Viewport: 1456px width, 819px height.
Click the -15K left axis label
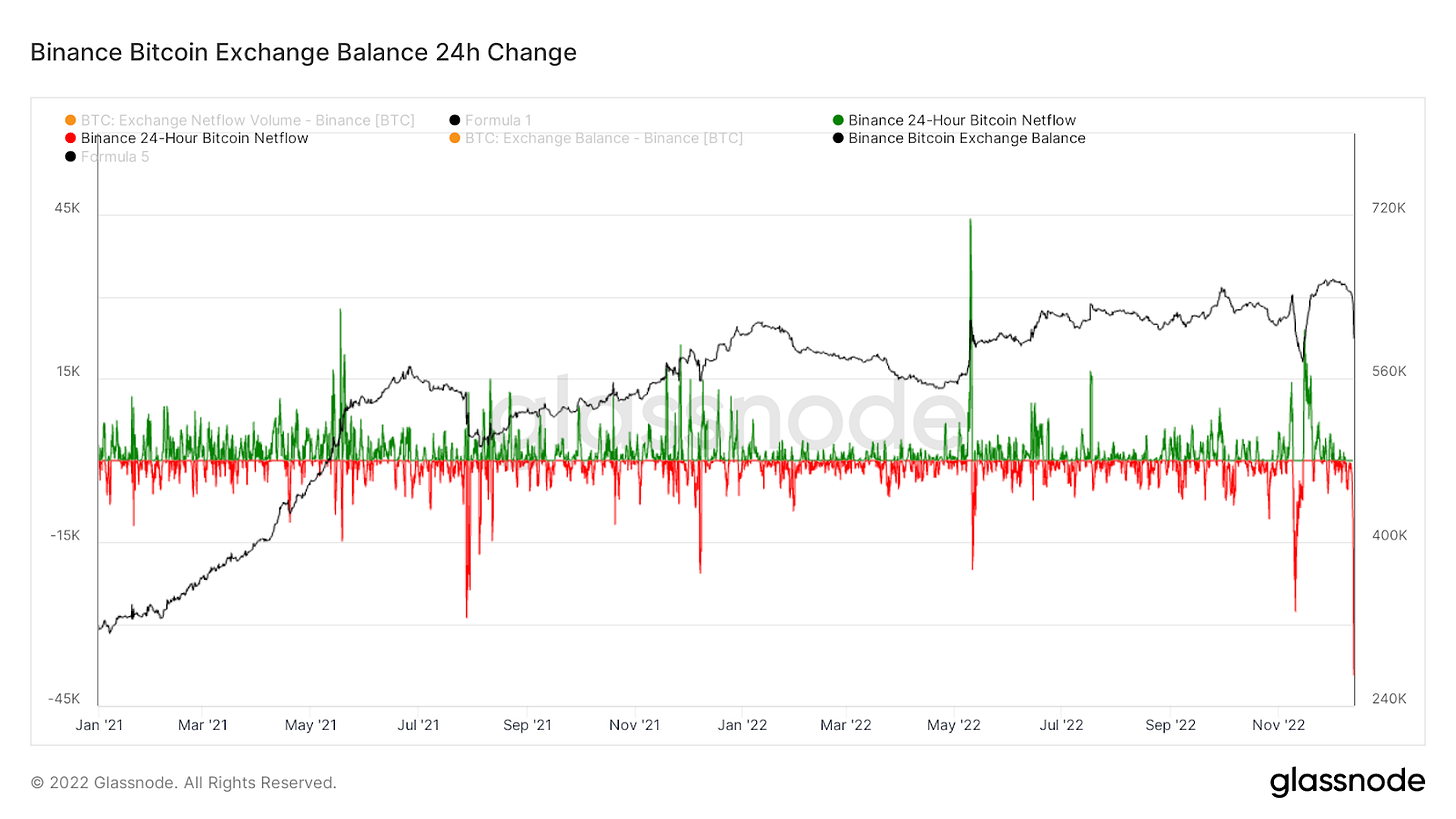pyautogui.click(x=65, y=535)
